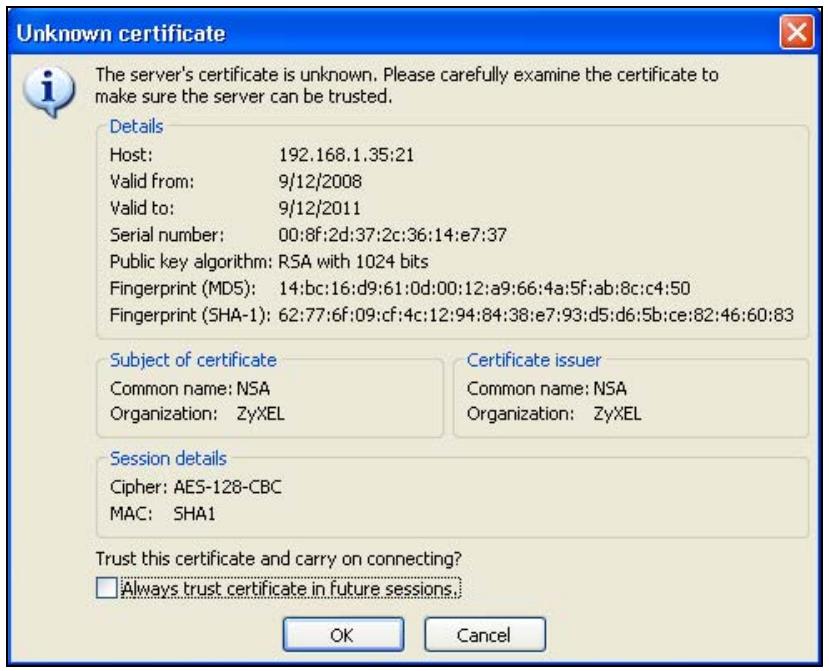Click Common name NSA under Certificate issuer
This screenshot has width=829, height=671.
(x=547, y=389)
